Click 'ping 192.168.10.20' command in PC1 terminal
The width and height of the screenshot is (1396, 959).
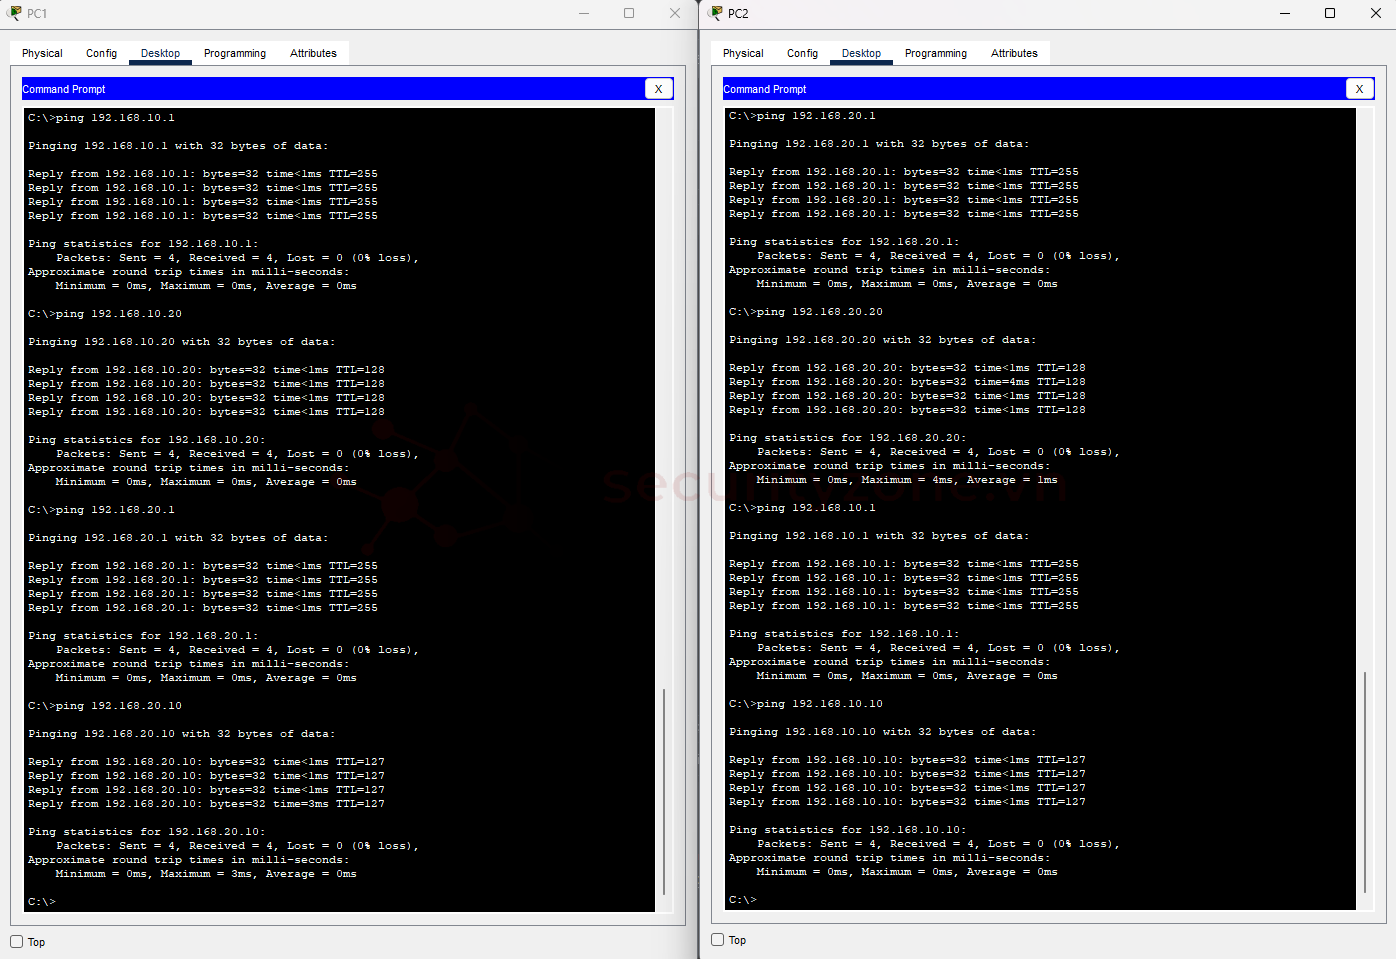click(x=119, y=314)
